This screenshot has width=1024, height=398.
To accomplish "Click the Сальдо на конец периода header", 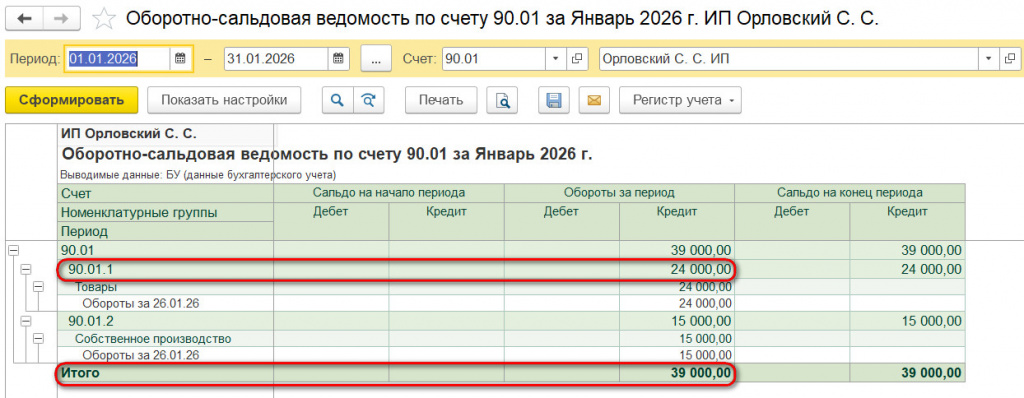I will tap(850, 193).
